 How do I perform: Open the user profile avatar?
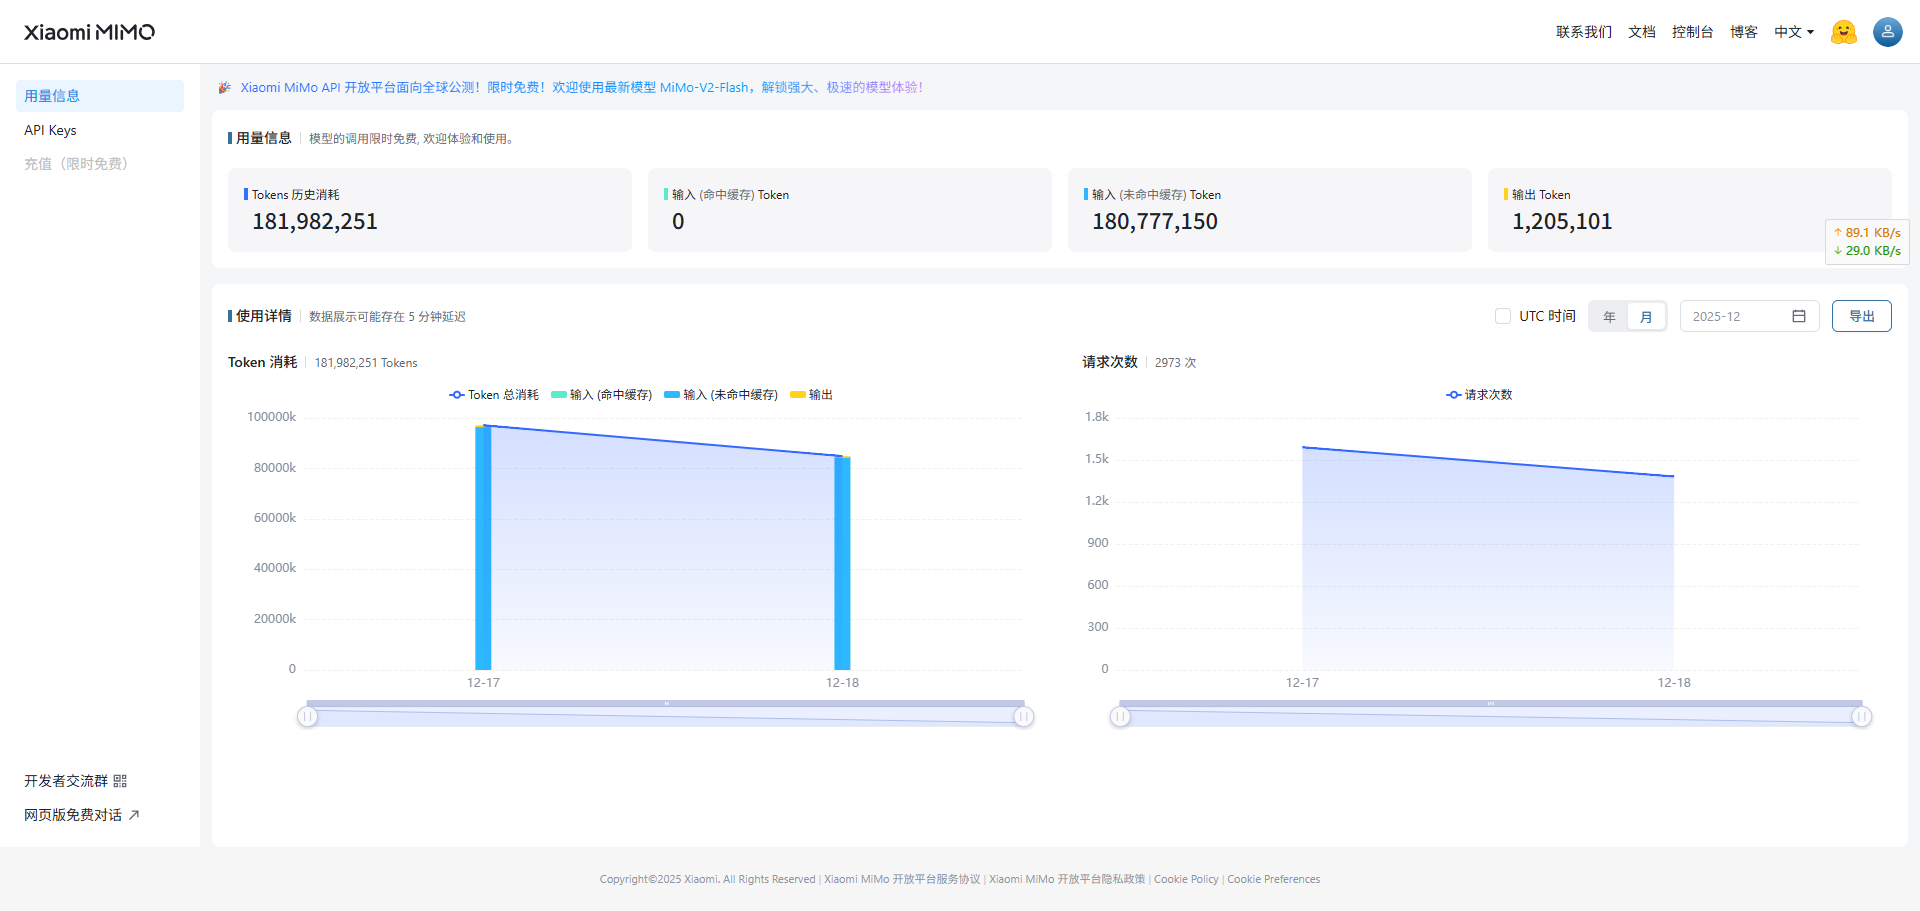1887,32
